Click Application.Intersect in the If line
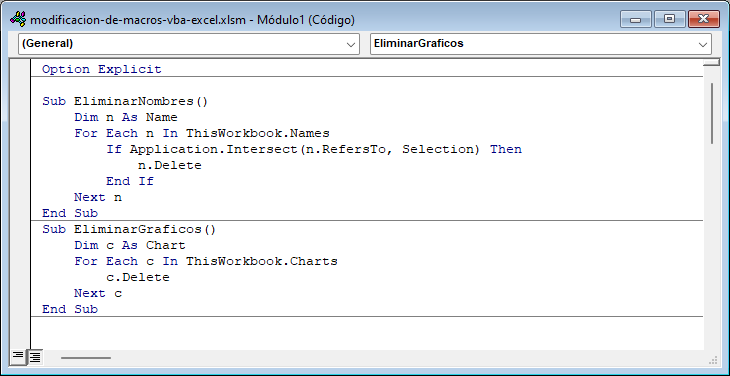The image size is (730, 376). point(213,149)
